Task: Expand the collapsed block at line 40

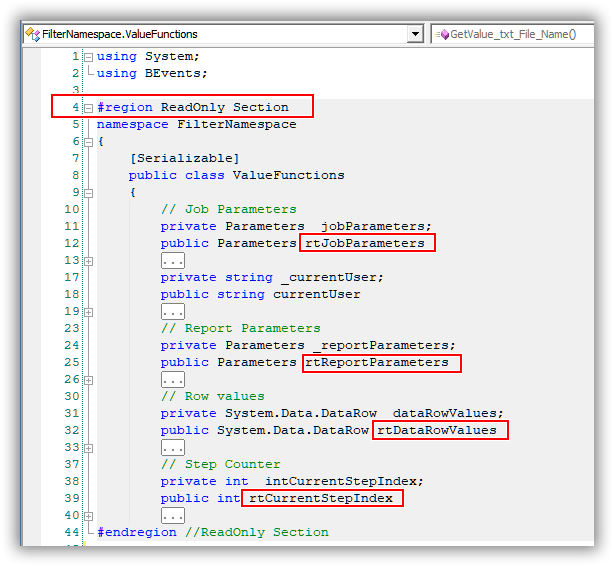Action: pos(88,515)
